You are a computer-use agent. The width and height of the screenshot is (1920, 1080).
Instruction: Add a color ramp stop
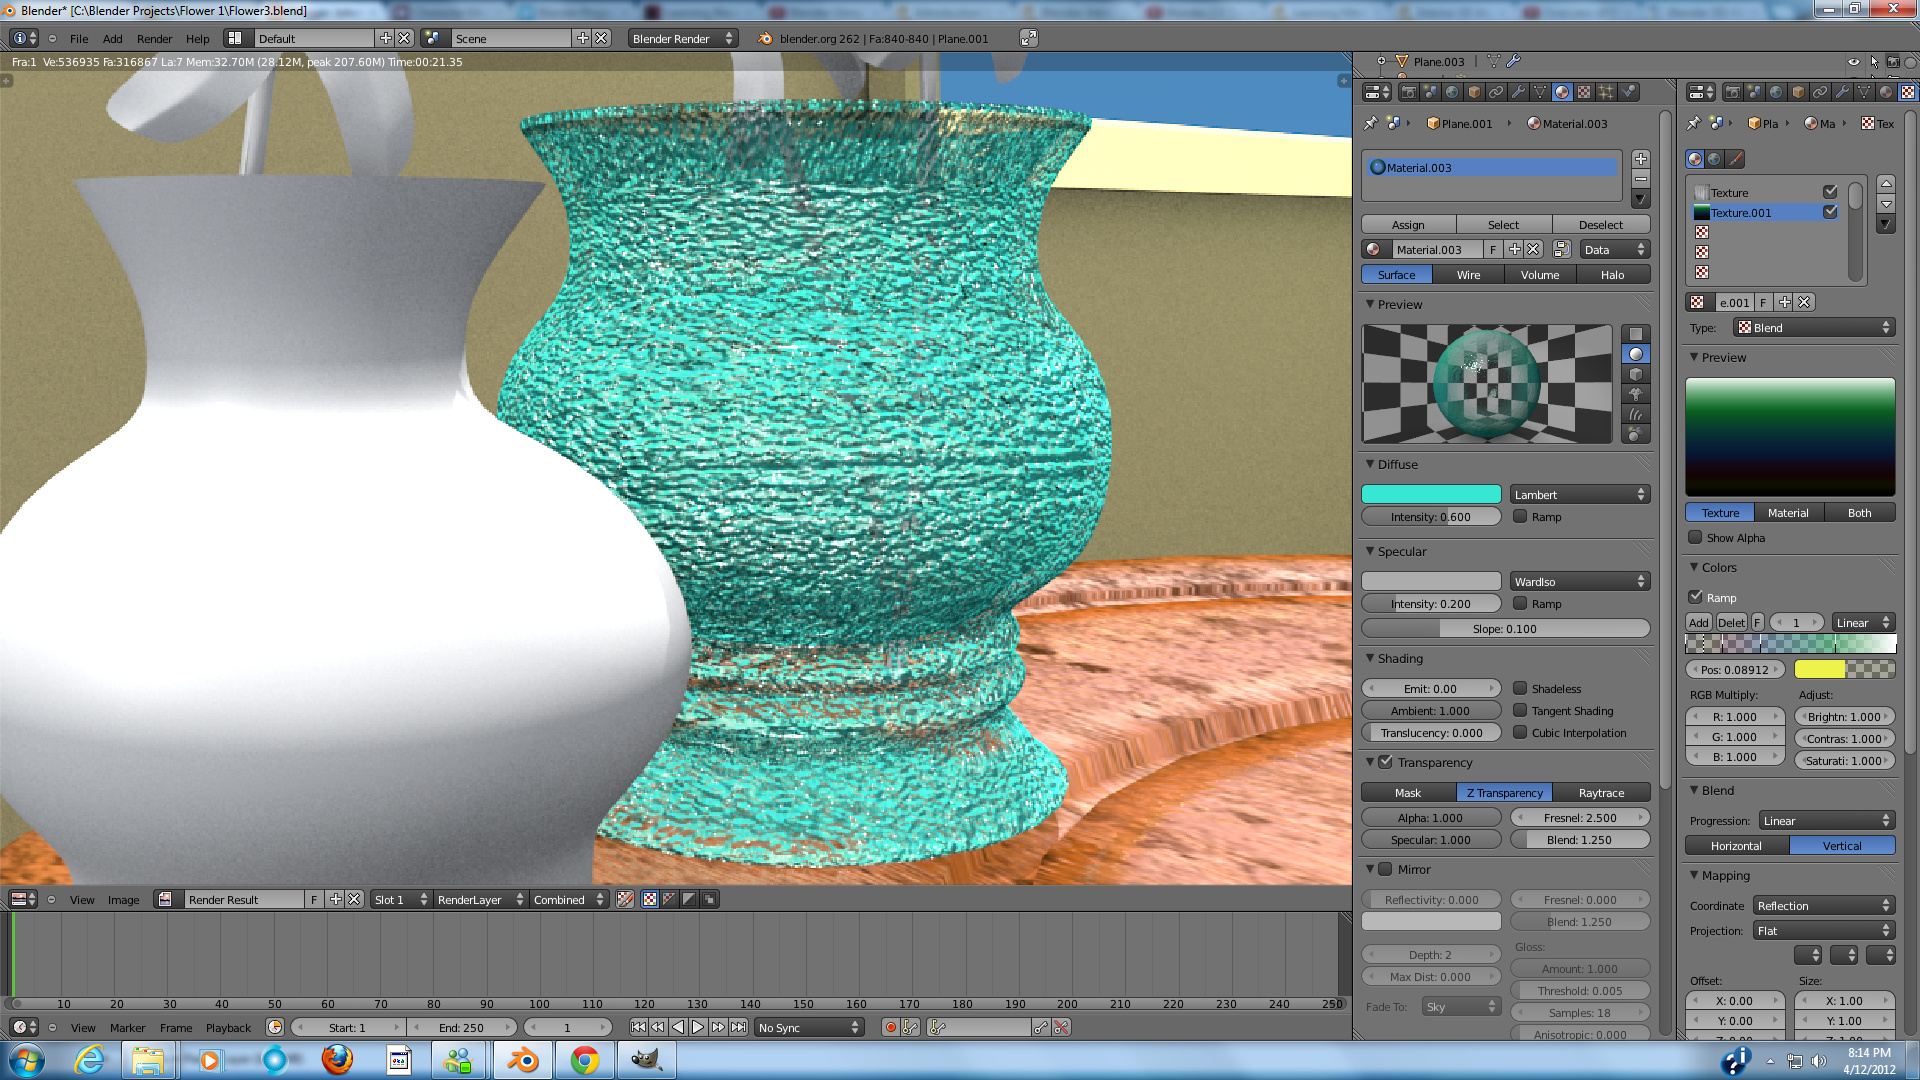(1699, 622)
